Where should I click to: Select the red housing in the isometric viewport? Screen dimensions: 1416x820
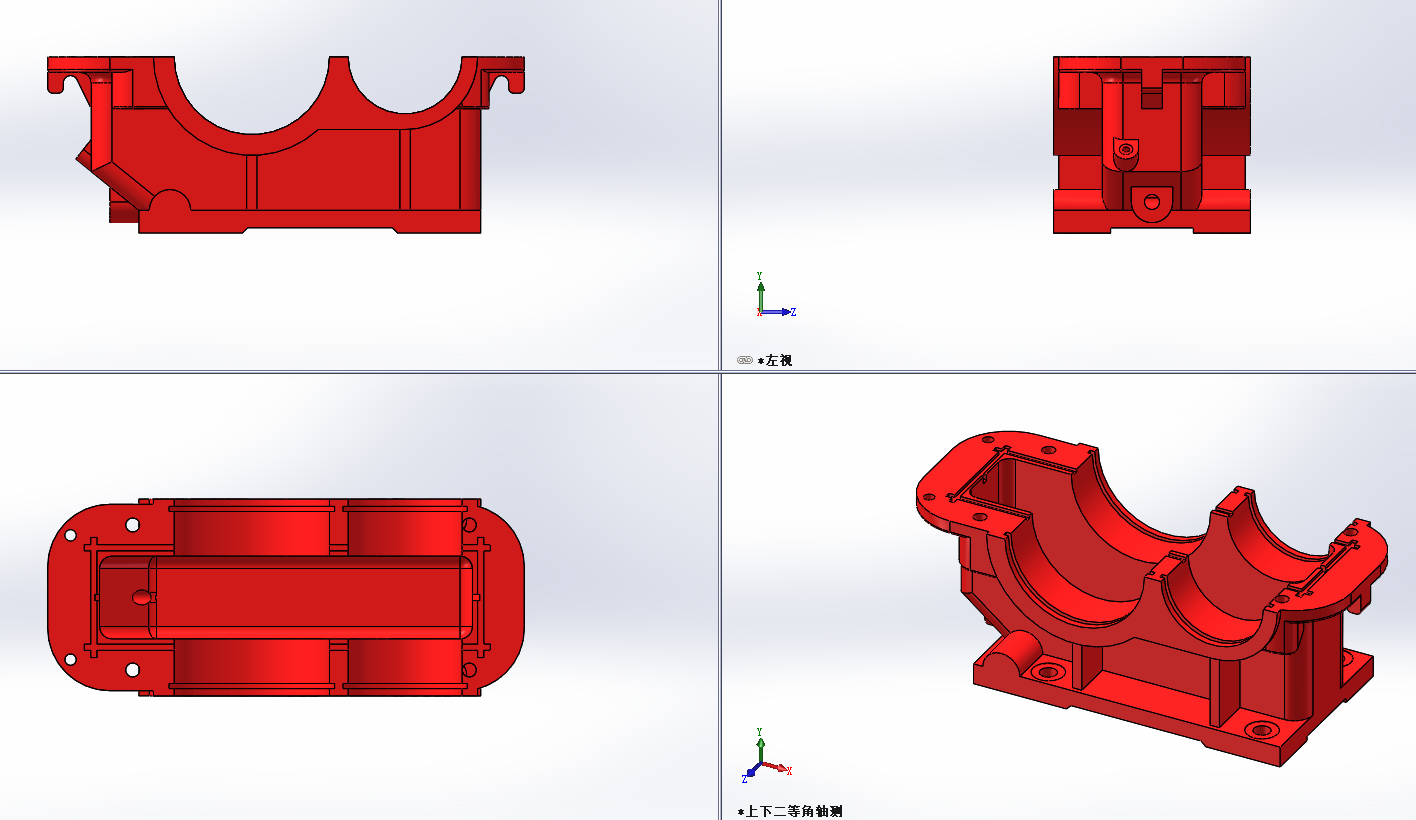1150,600
